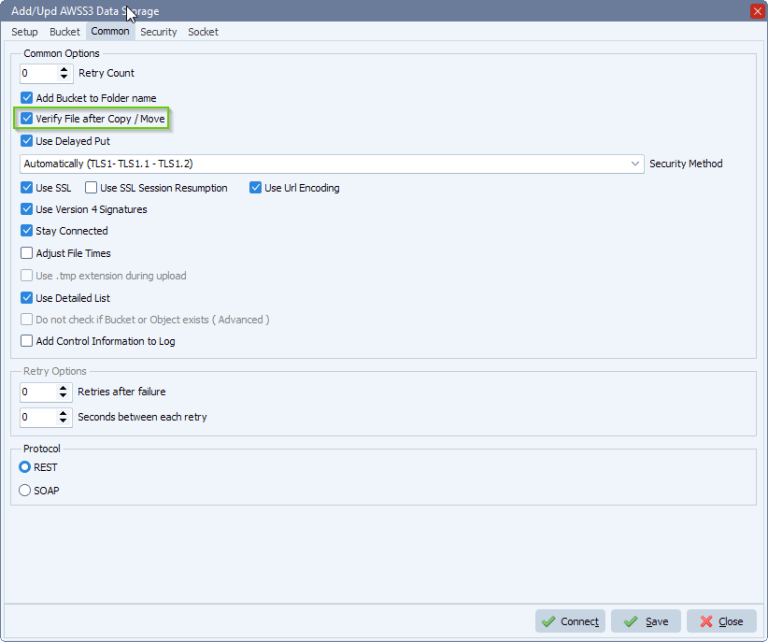
Task: Toggle Stay Connected checkbox
Action: tap(27, 231)
